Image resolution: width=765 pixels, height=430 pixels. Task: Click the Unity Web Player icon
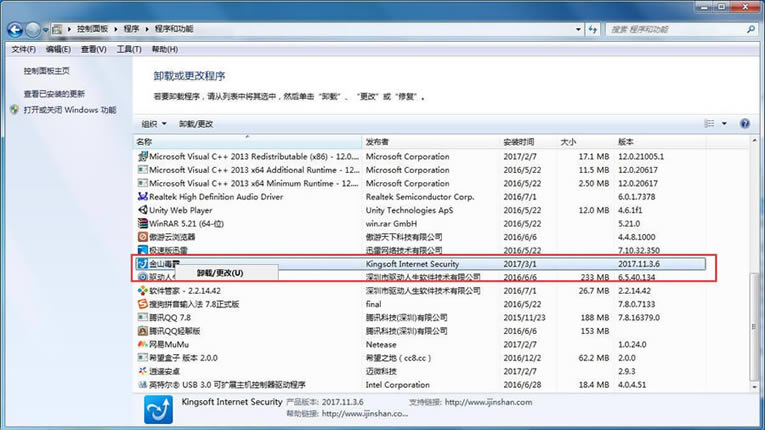tap(142, 210)
